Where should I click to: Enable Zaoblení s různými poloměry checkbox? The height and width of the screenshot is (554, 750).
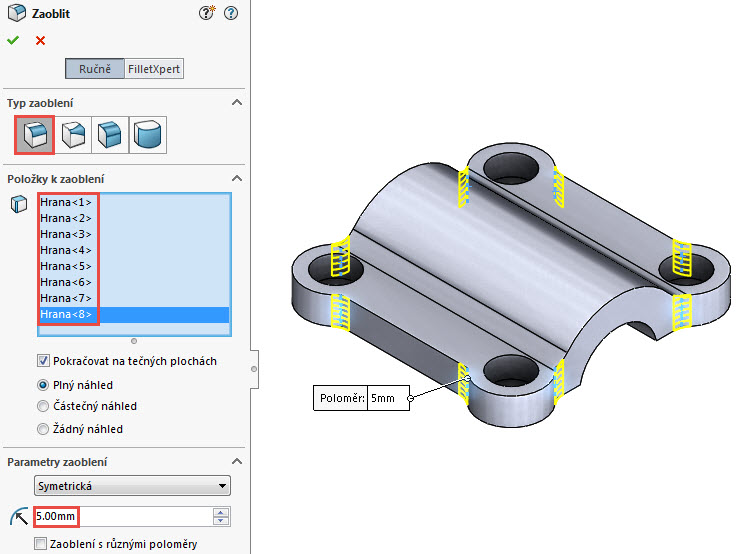coord(40,544)
